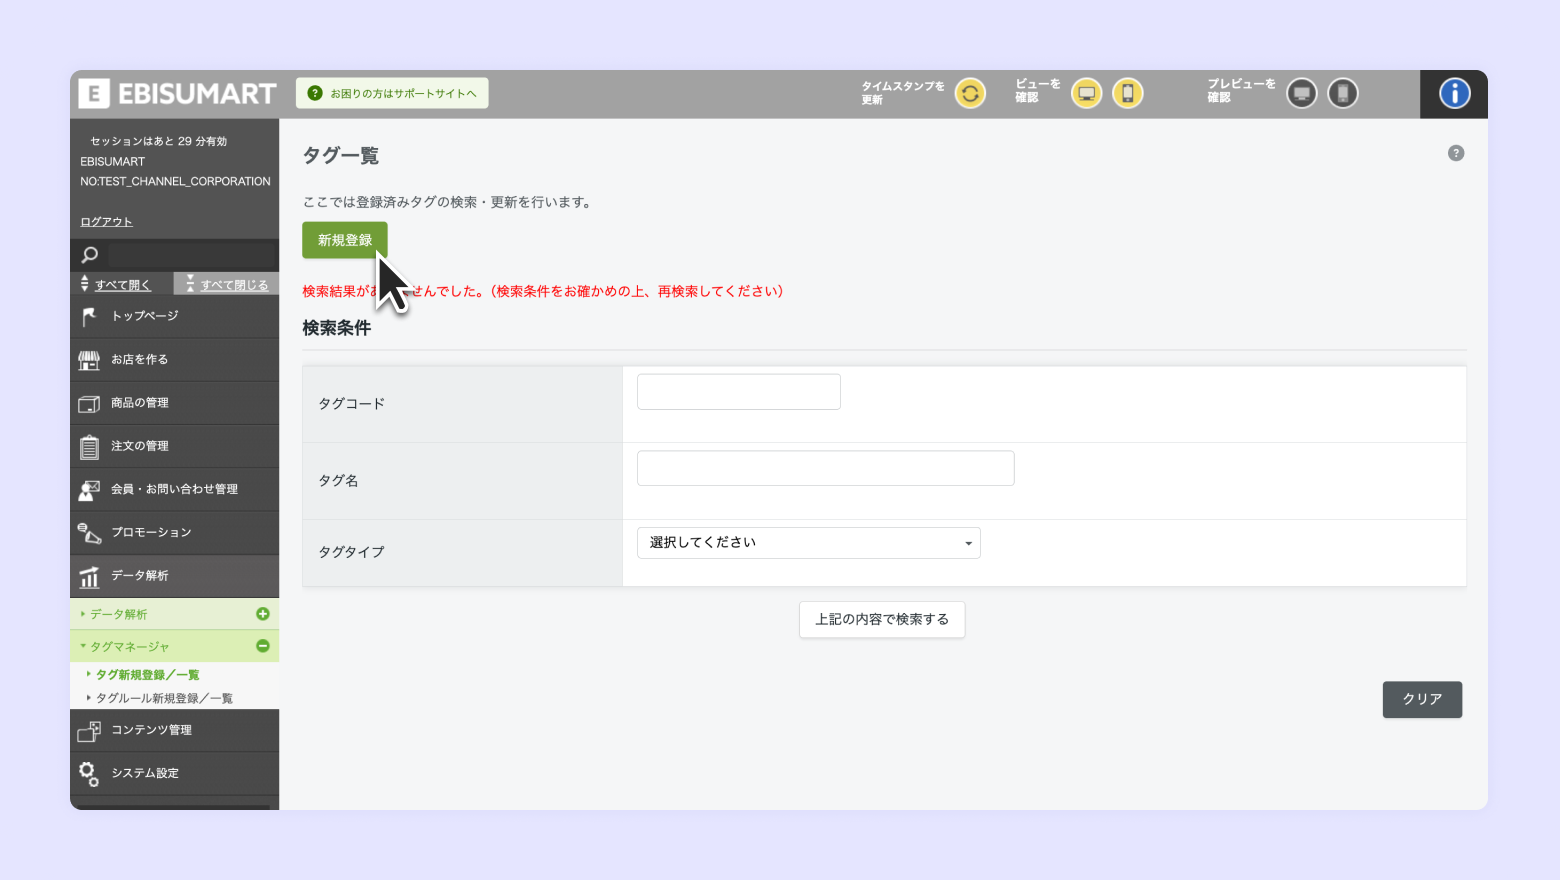Screen dimensions: 1560x880
Task: Click the session remaining time text
Action: coord(159,141)
